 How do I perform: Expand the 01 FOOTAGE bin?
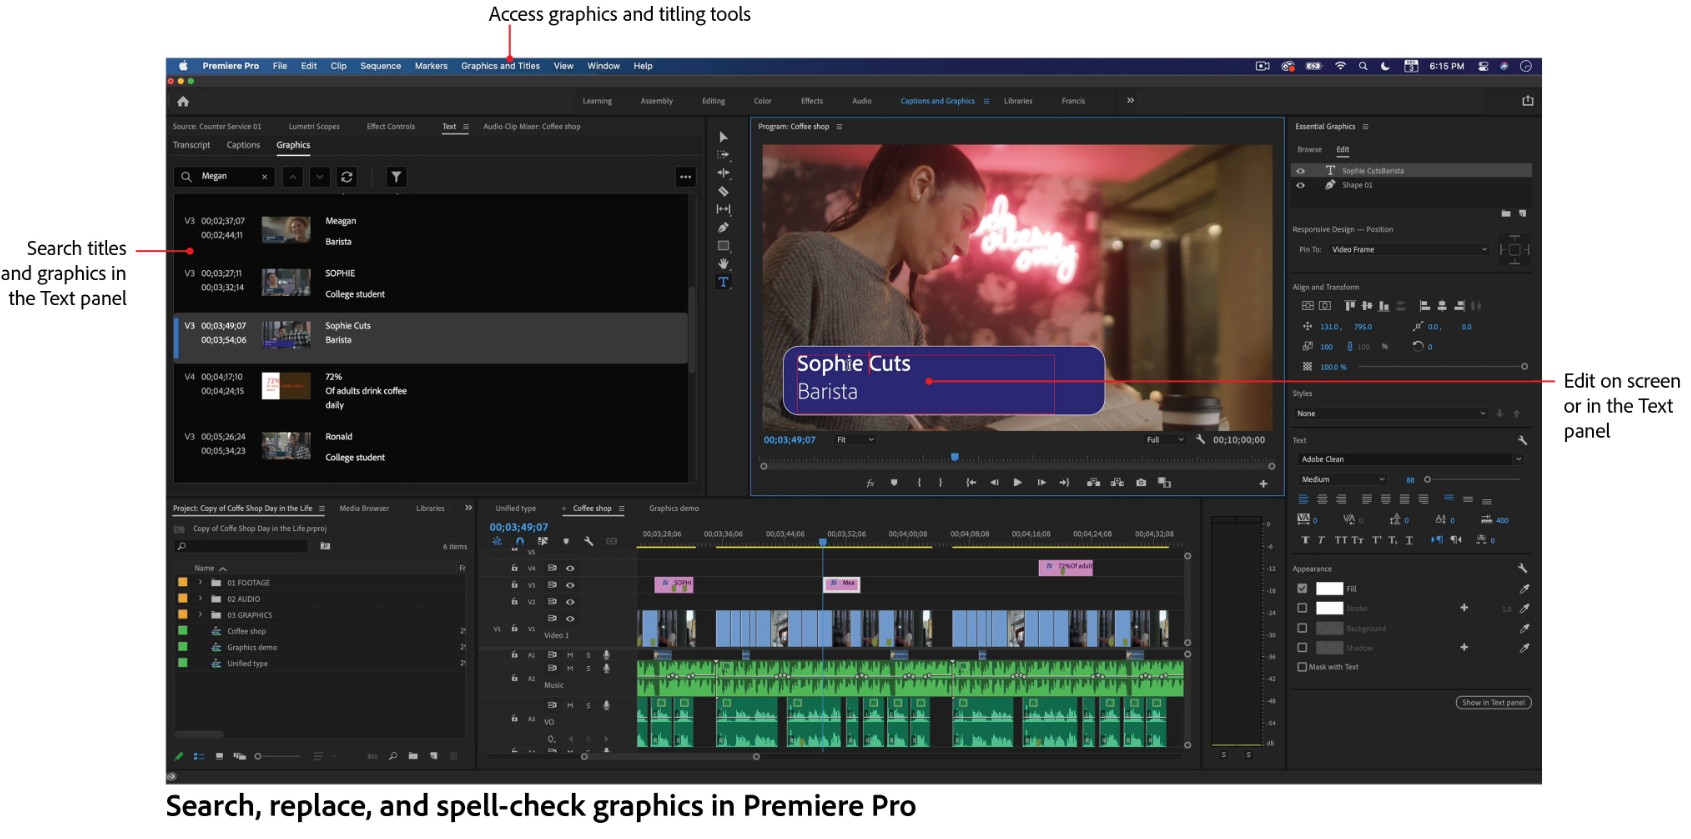coord(200,583)
